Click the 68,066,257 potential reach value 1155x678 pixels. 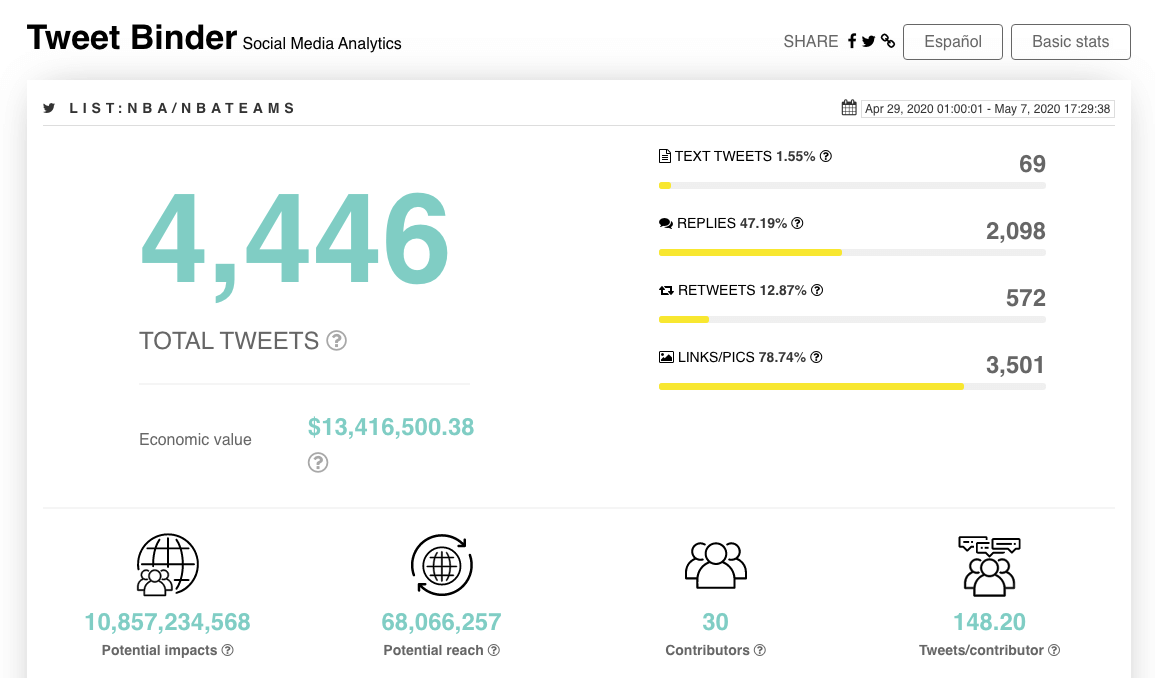[441, 622]
